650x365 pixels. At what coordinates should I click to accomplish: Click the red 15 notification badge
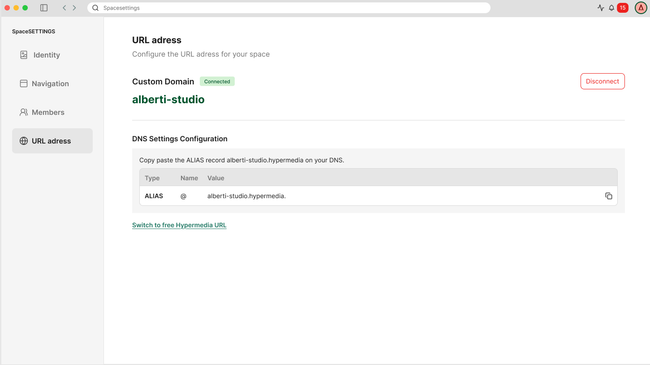623,8
